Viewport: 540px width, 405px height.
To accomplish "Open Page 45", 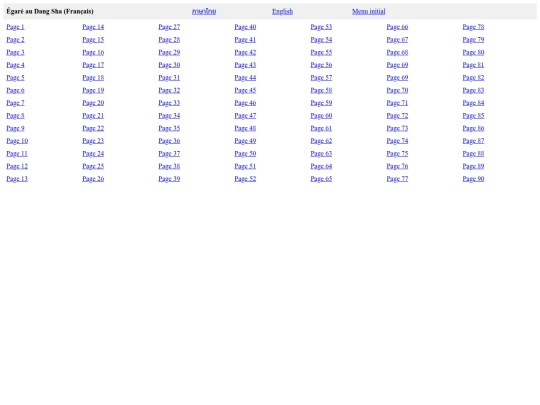I will tap(245, 90).
